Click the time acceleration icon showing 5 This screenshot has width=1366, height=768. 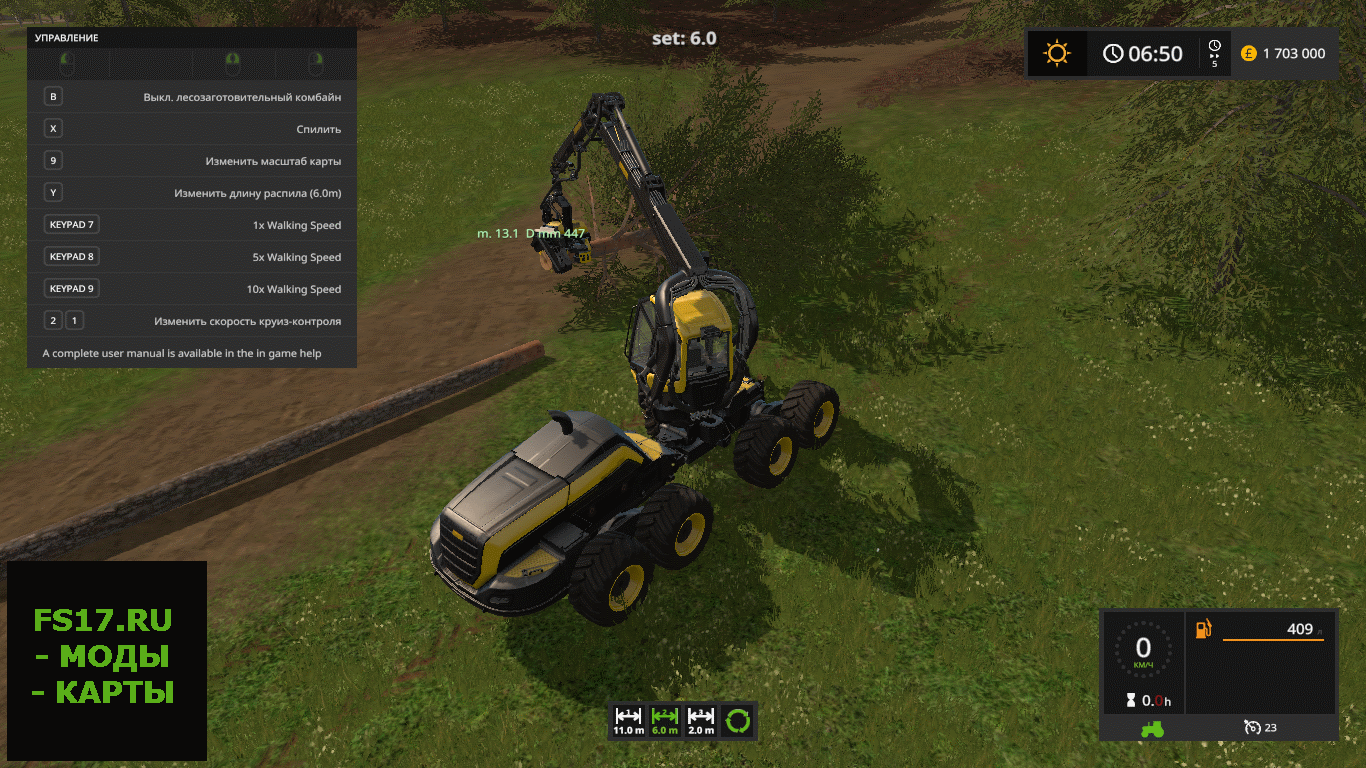coord(1215,53)
